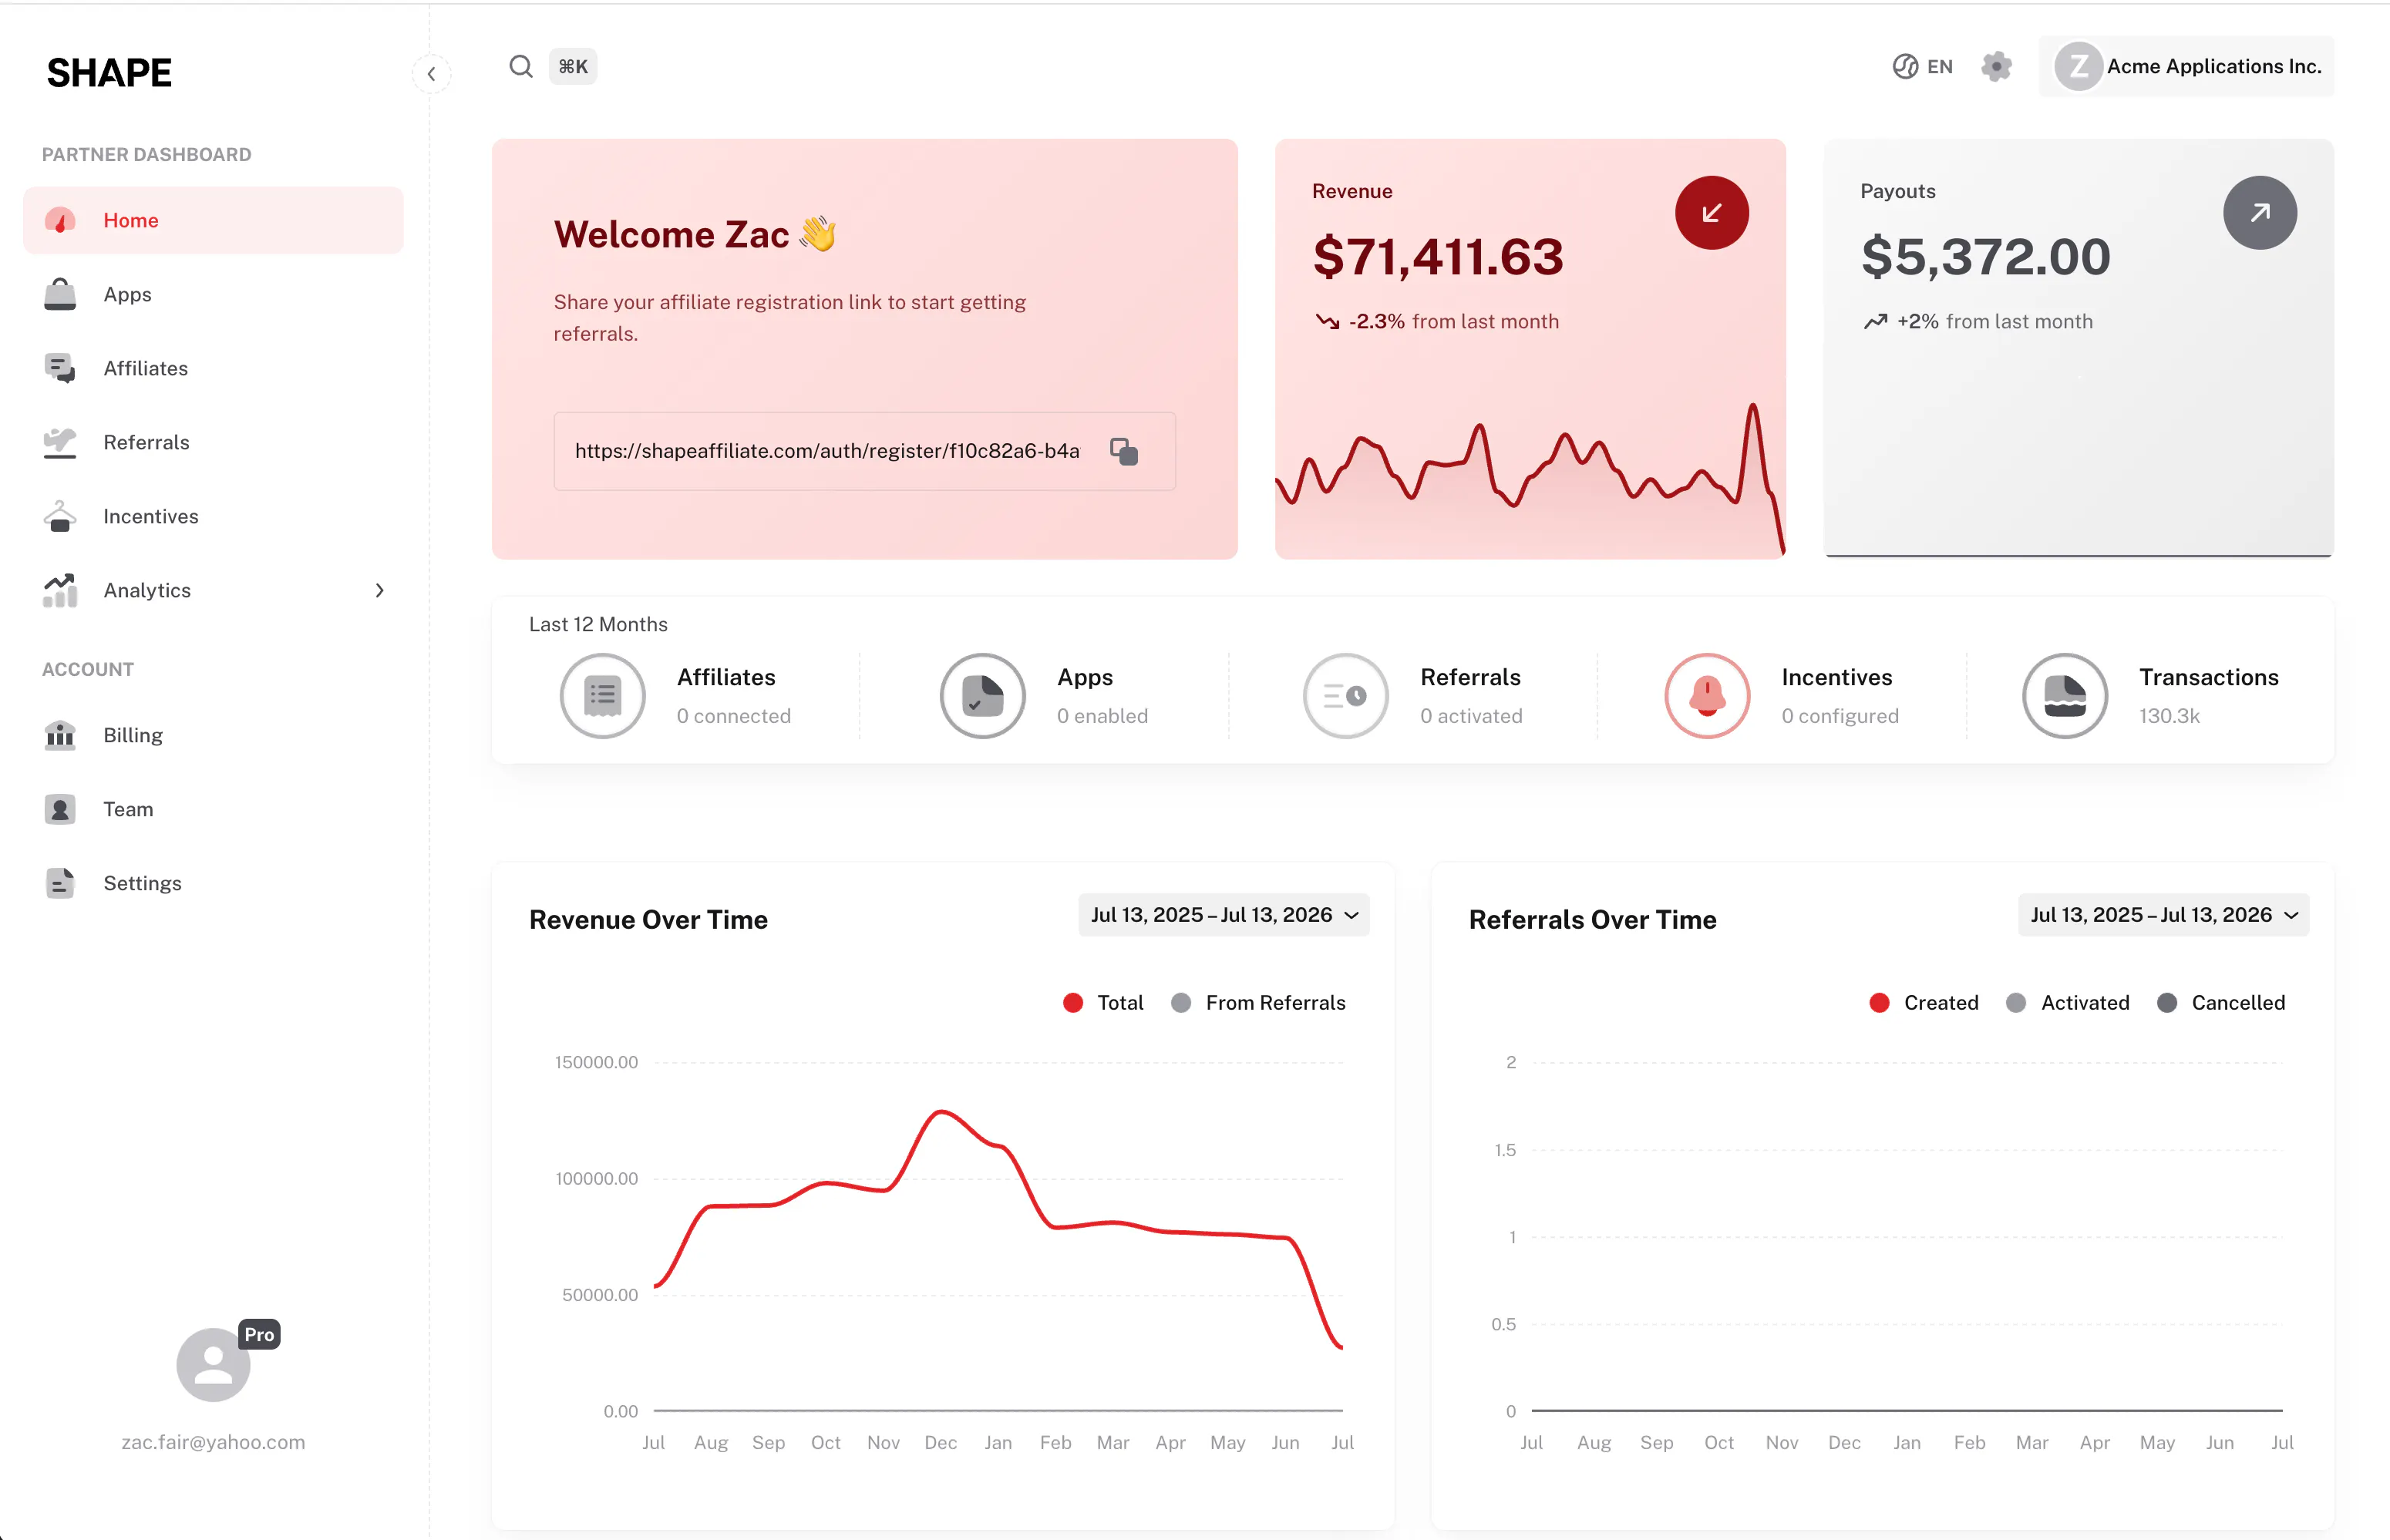The image size is (2390, 1540).
Task: Click the Pro badge on profile avatar
Action: pyautogui.click(x=259, y=1334)
